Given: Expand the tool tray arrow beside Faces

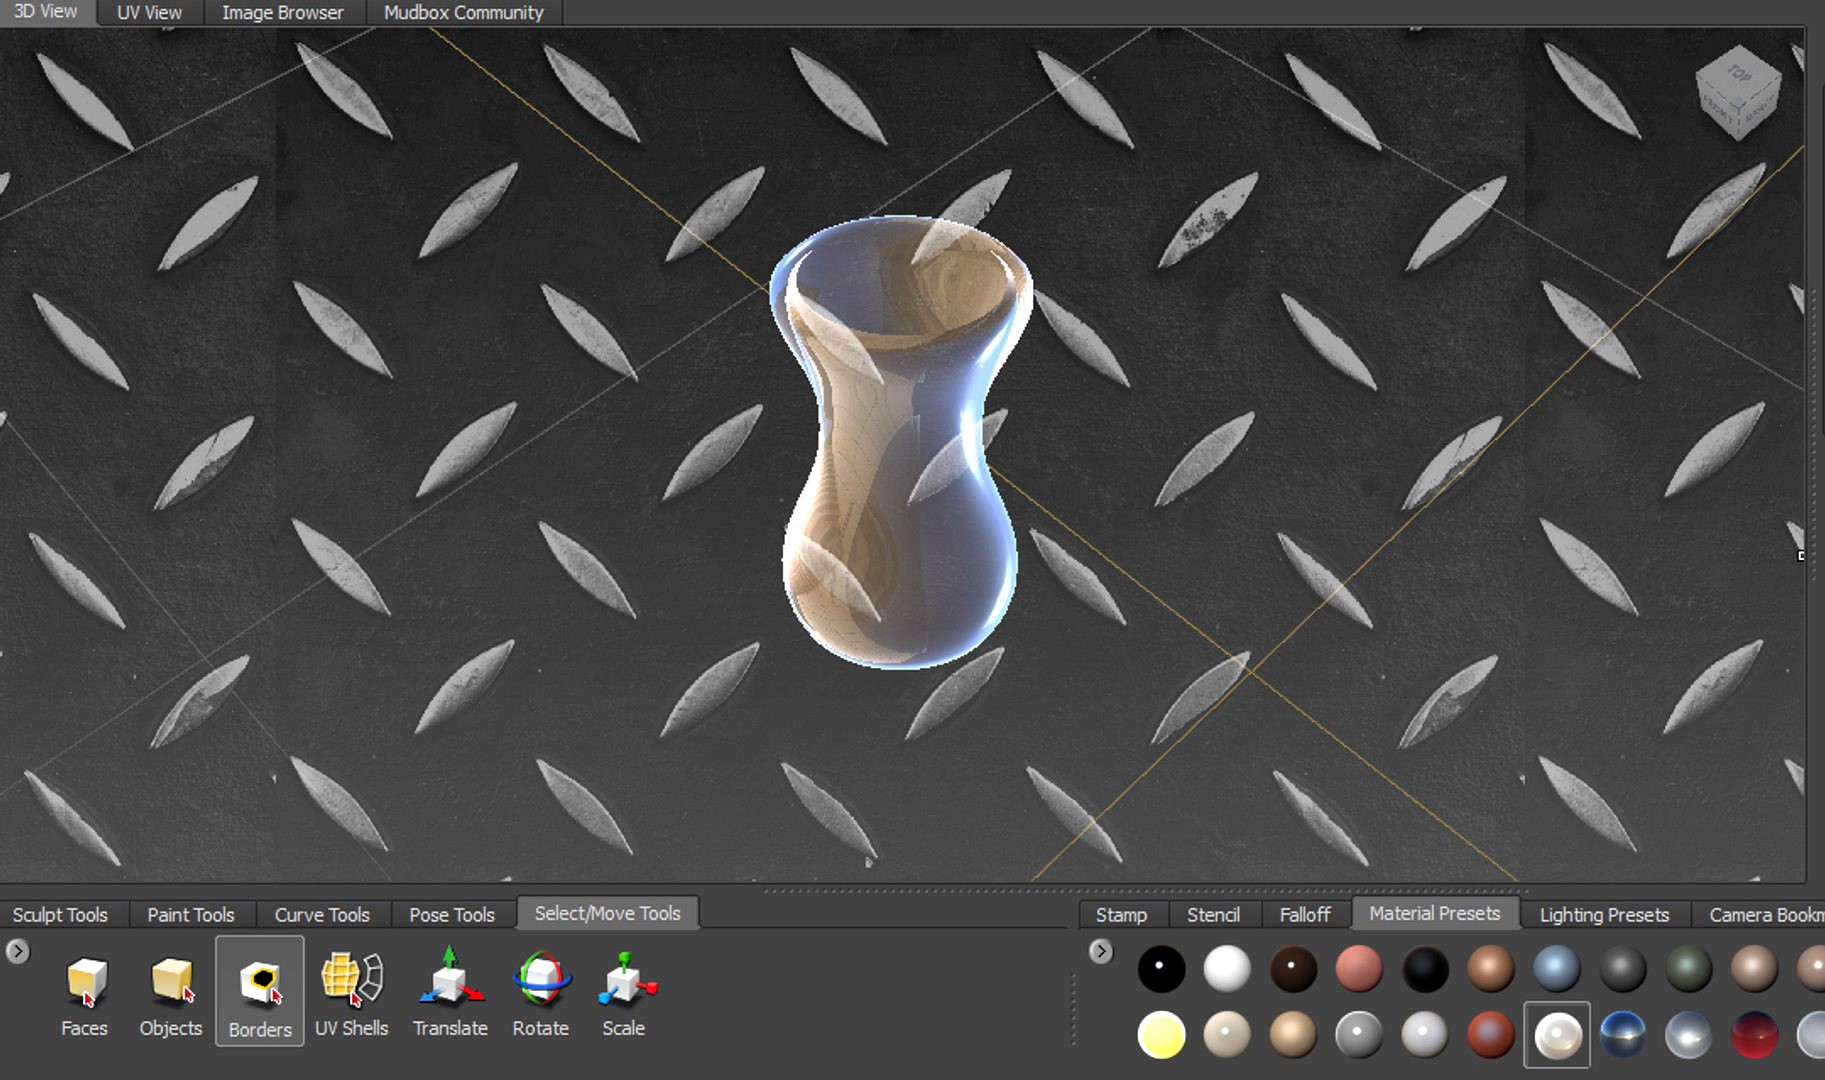Looking at the screenshot, I should coord(17,951).
